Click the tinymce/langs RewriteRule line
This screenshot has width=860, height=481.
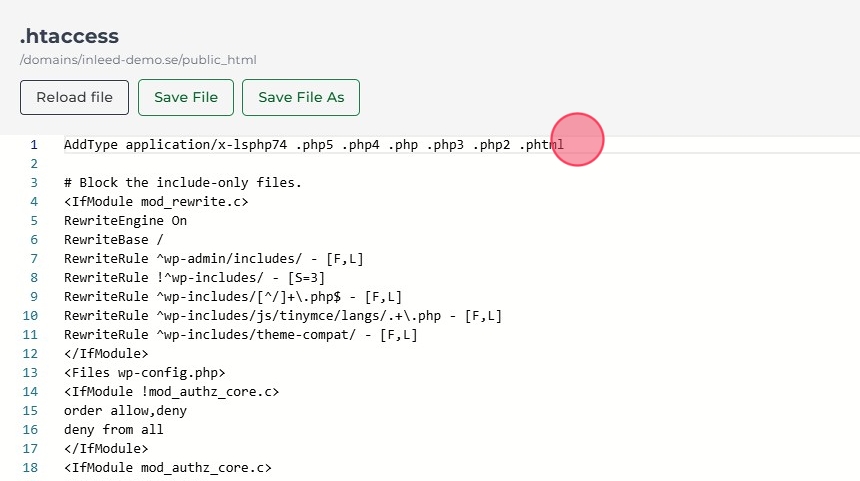point(282,316)
